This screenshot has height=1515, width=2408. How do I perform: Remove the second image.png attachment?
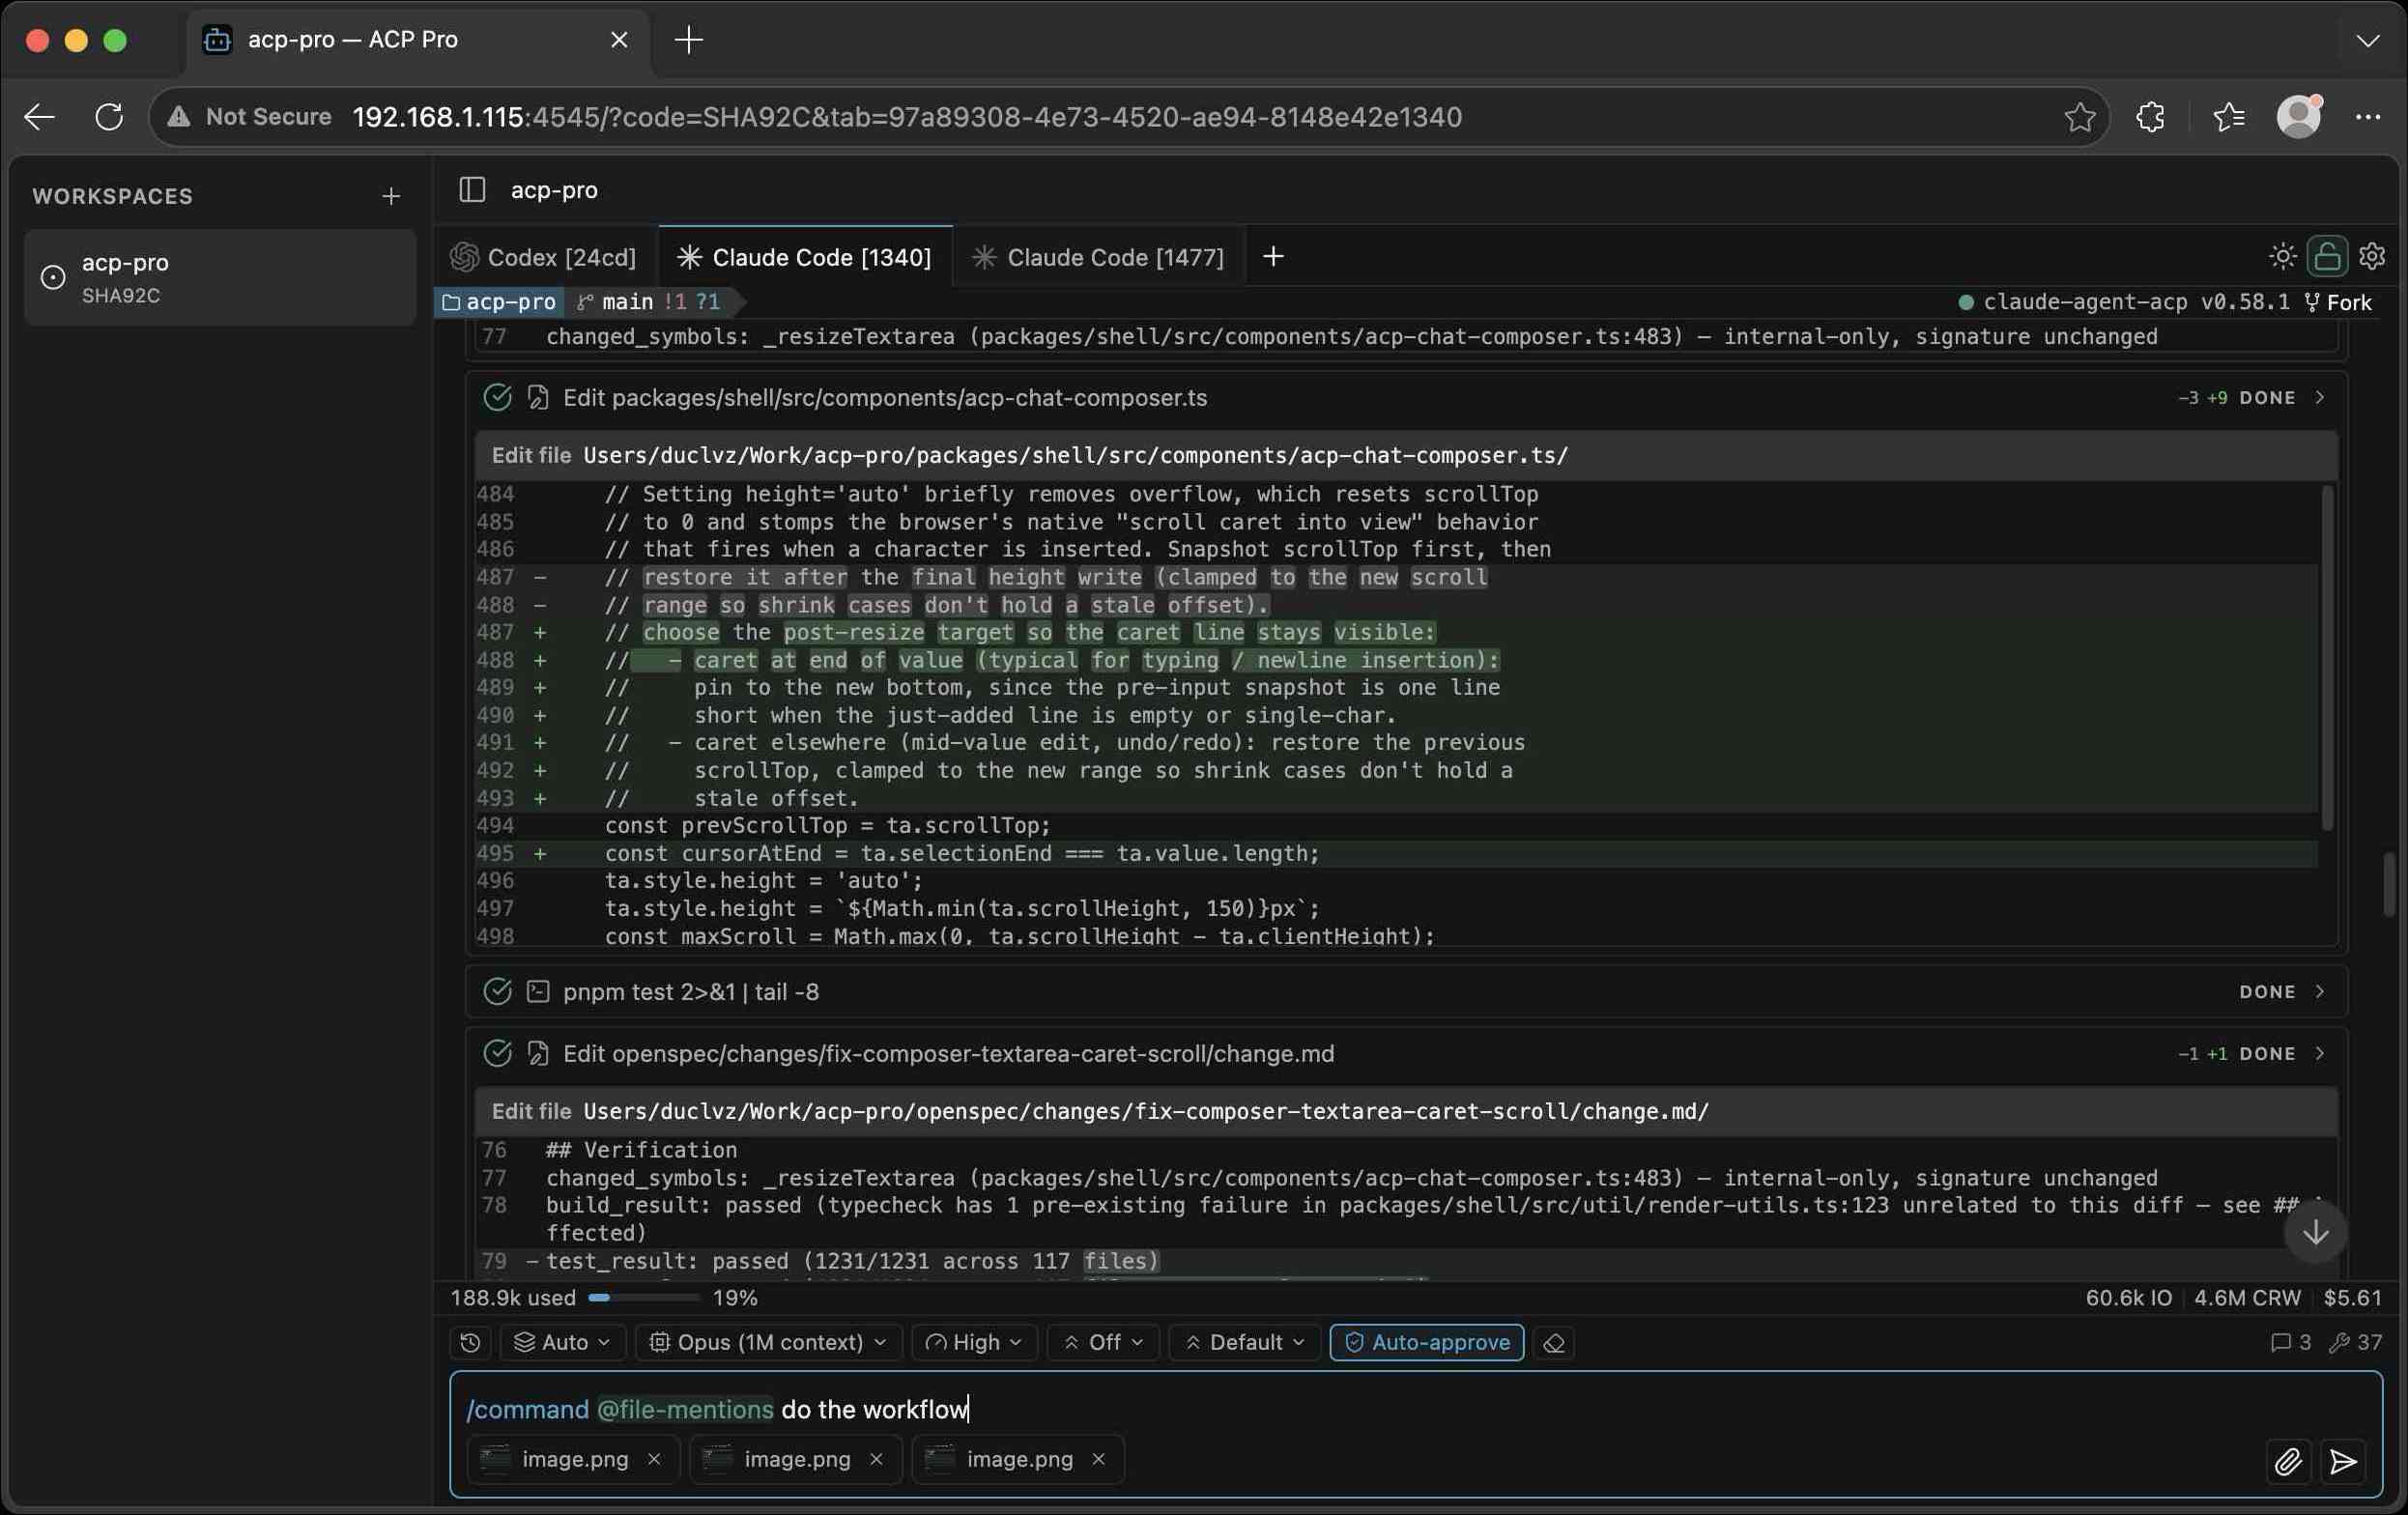[x=876, y=1459]
